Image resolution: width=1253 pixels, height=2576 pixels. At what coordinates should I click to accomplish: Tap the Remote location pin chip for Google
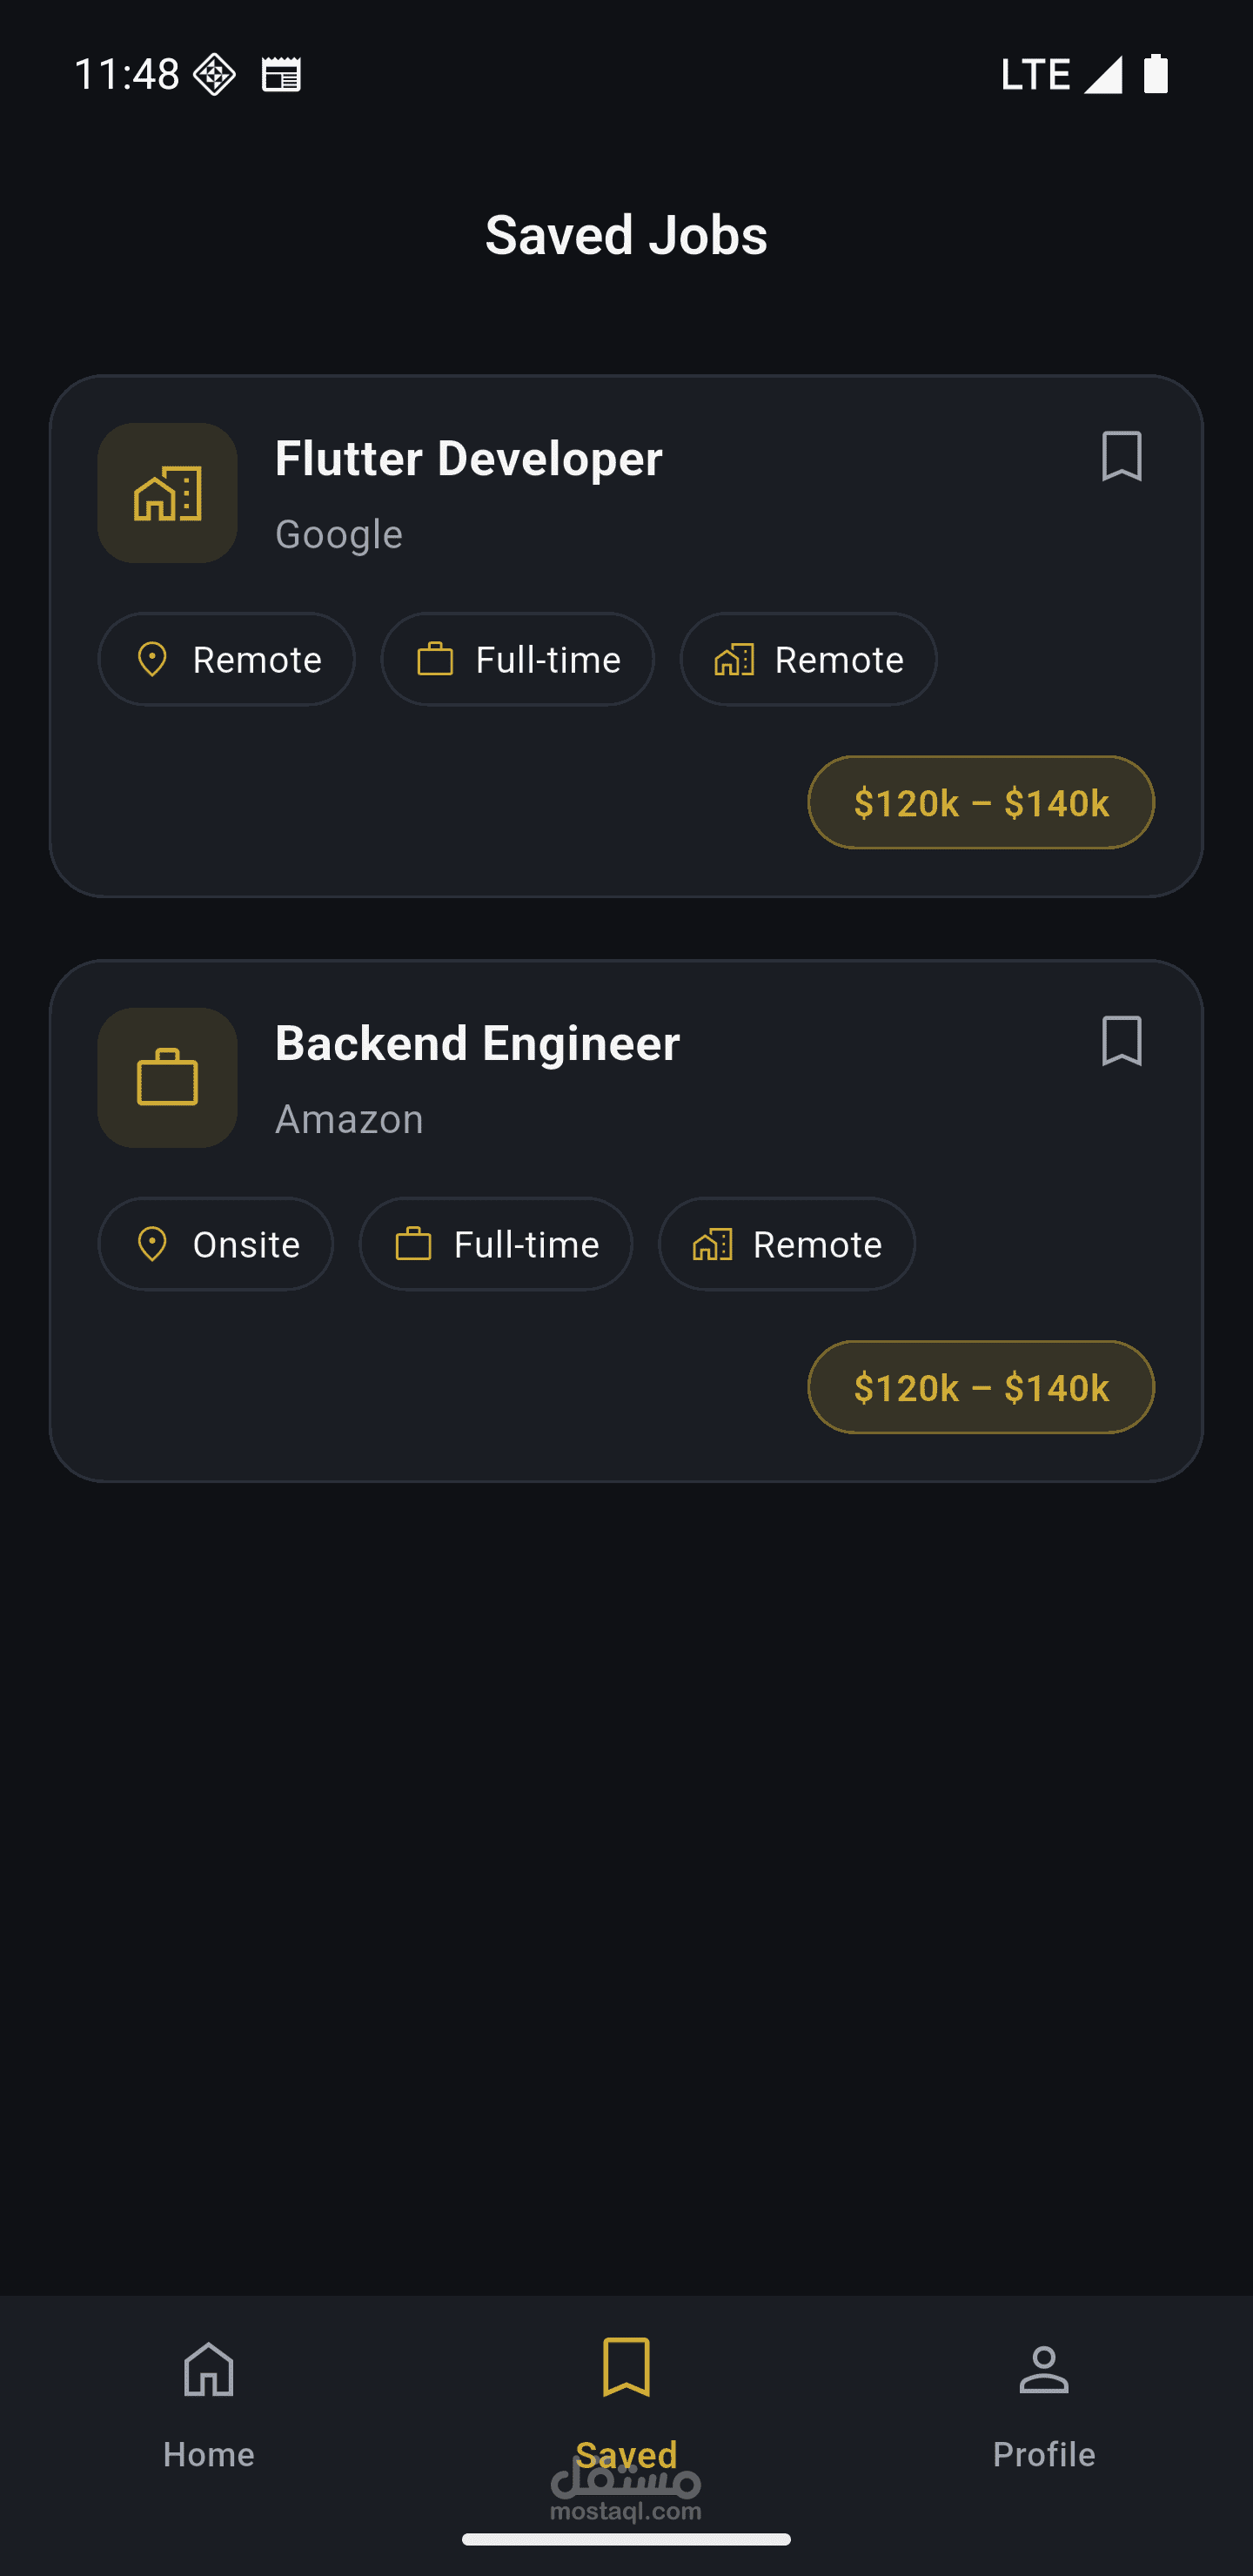(227, 659)
